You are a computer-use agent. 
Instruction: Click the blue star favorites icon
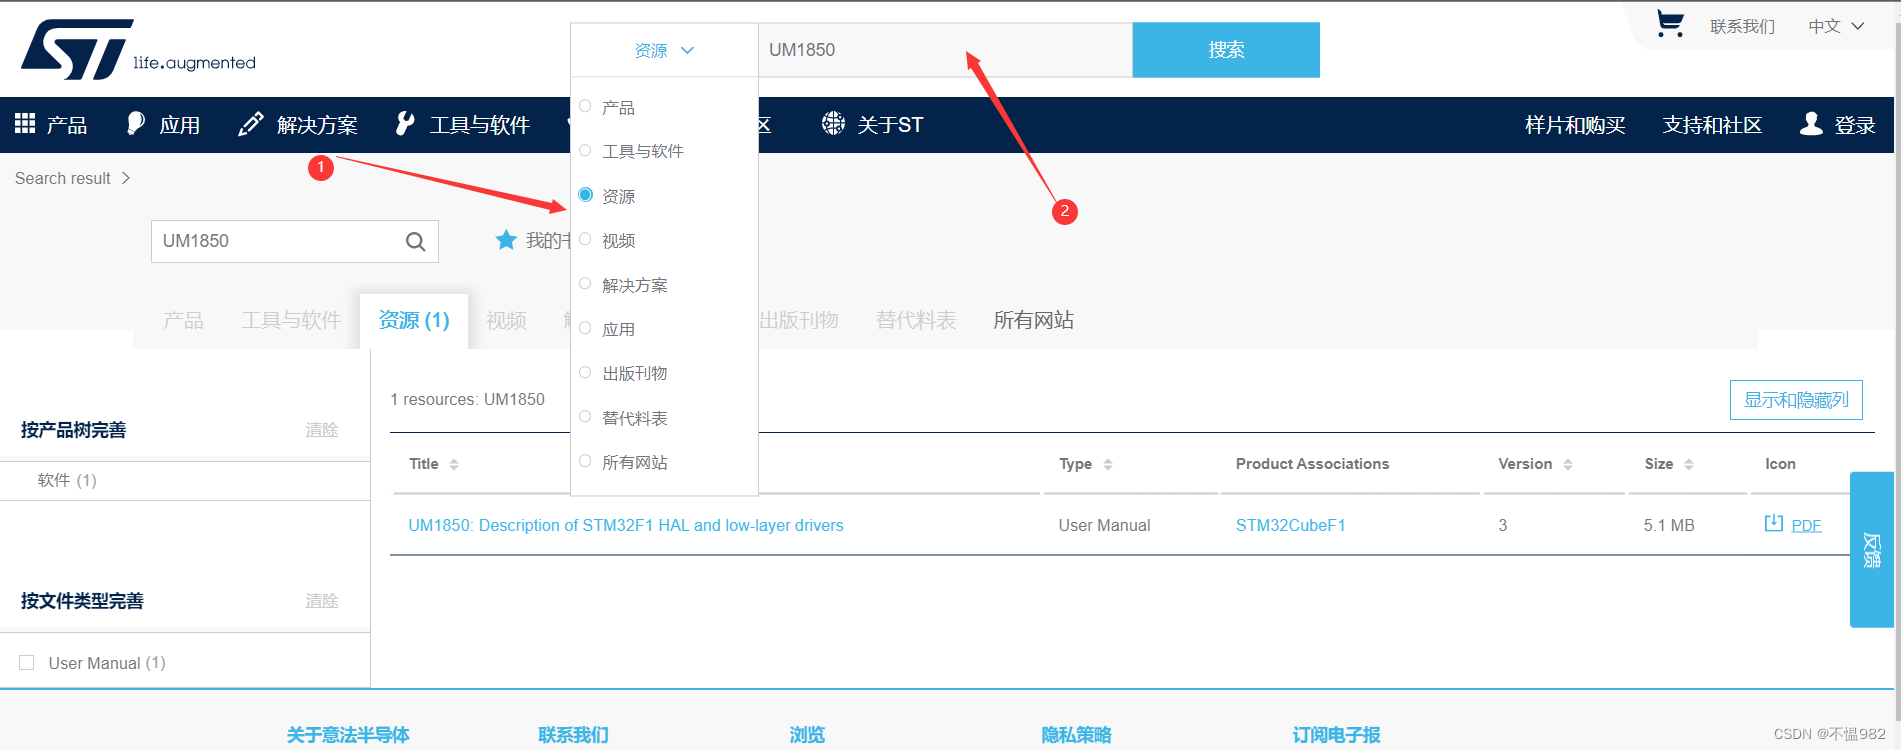[x=506, y=240]
